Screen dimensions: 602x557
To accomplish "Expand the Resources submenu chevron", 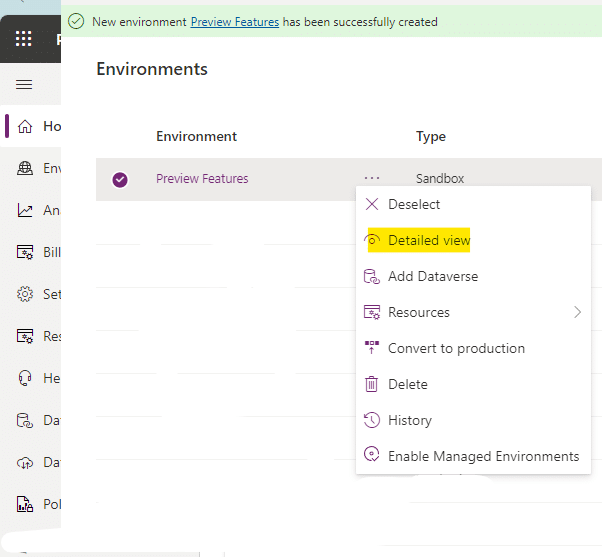I will (x=577, y=312).
